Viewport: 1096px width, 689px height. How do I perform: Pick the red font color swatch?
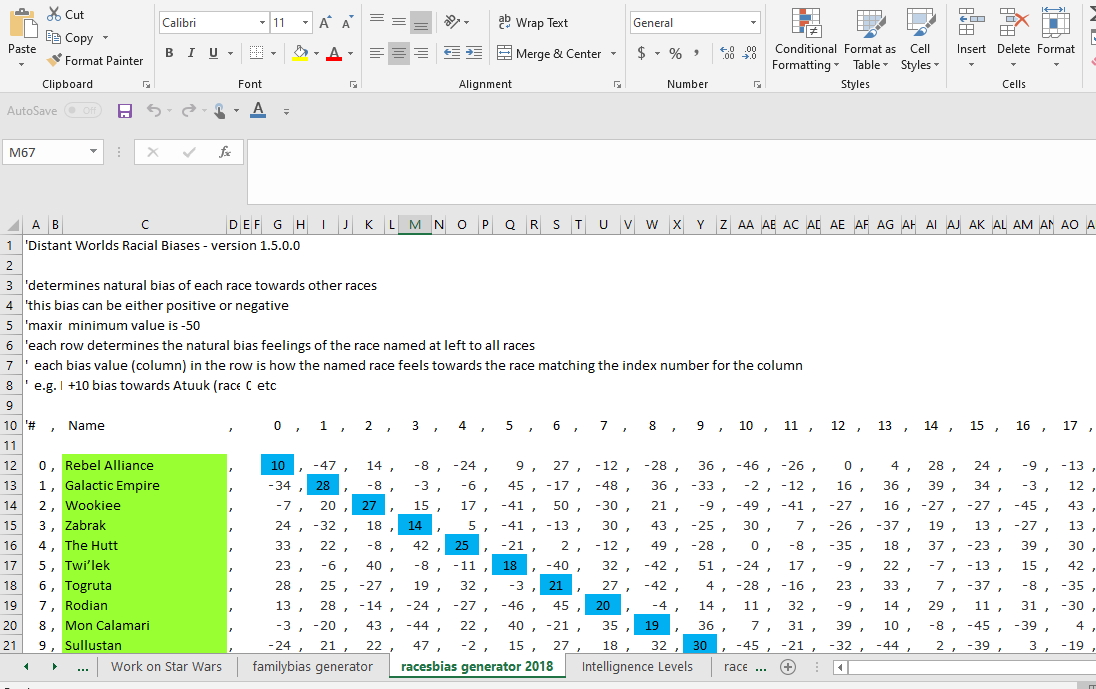coord(336,53)
